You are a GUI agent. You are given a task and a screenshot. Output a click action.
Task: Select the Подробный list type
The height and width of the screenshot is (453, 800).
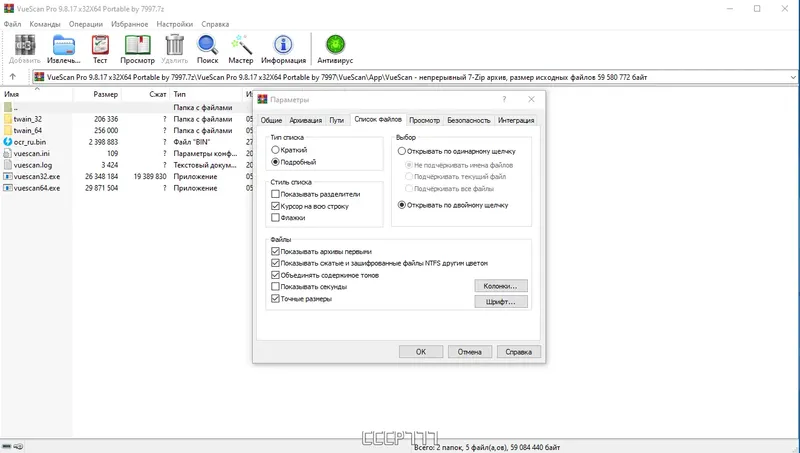[x=276, y=162]
